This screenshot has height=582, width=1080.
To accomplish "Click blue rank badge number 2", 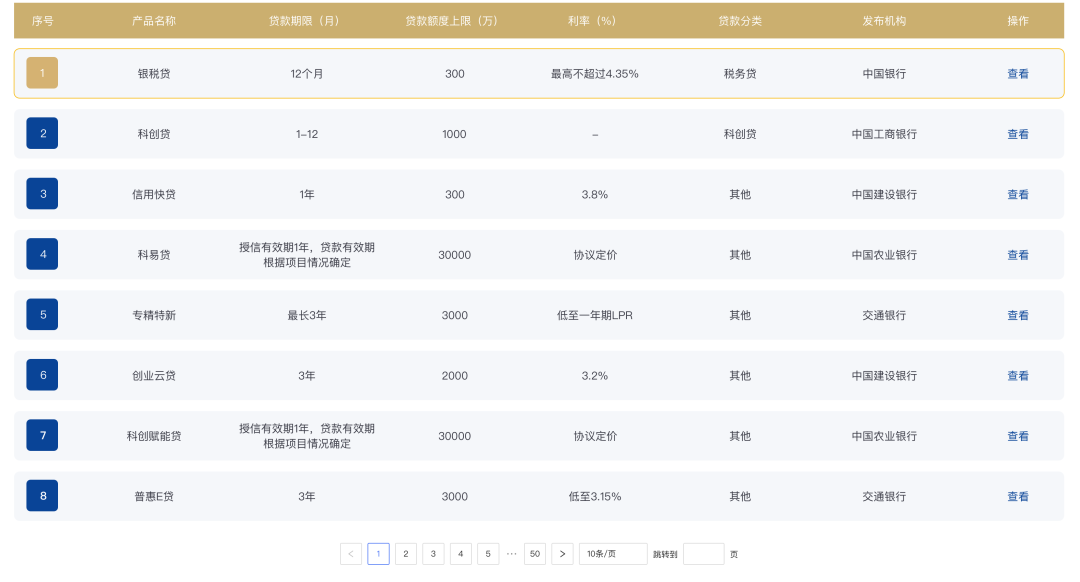I will tap(42, 134).
